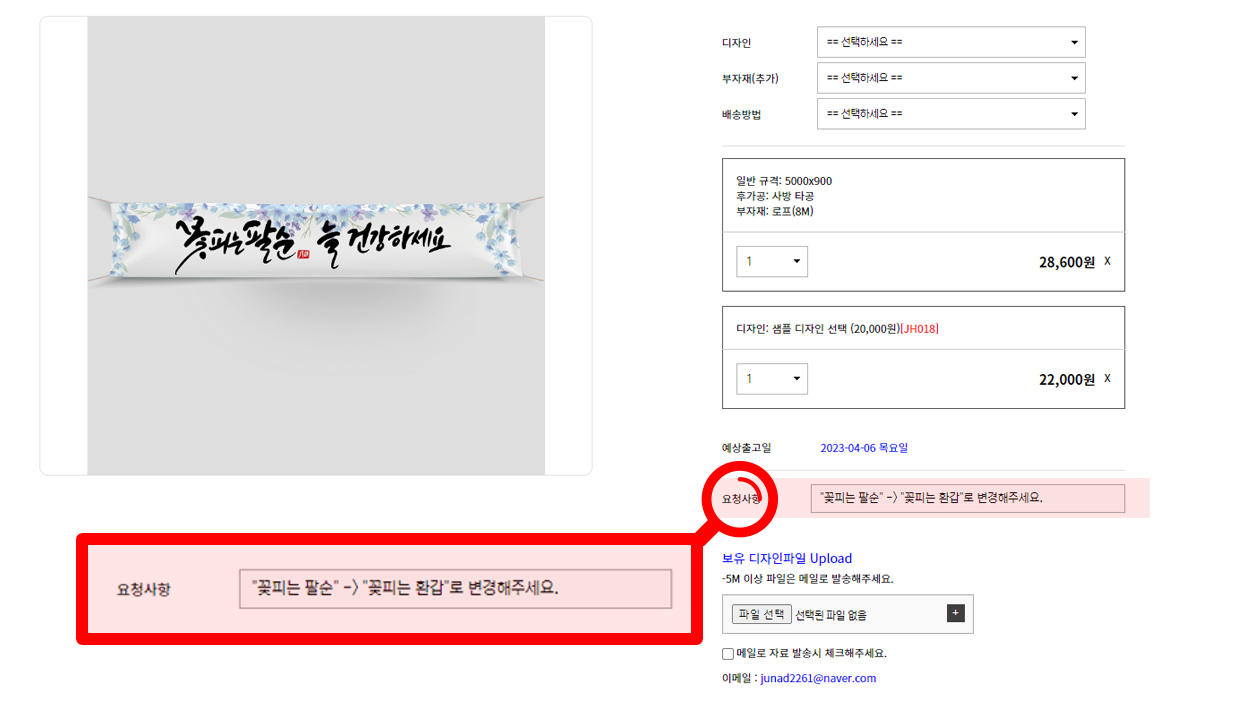The width and height of the screenshot is (1240, 707).
Task: Click the 보유 디자인파일 Upload heading
Action: pos(787,558)
